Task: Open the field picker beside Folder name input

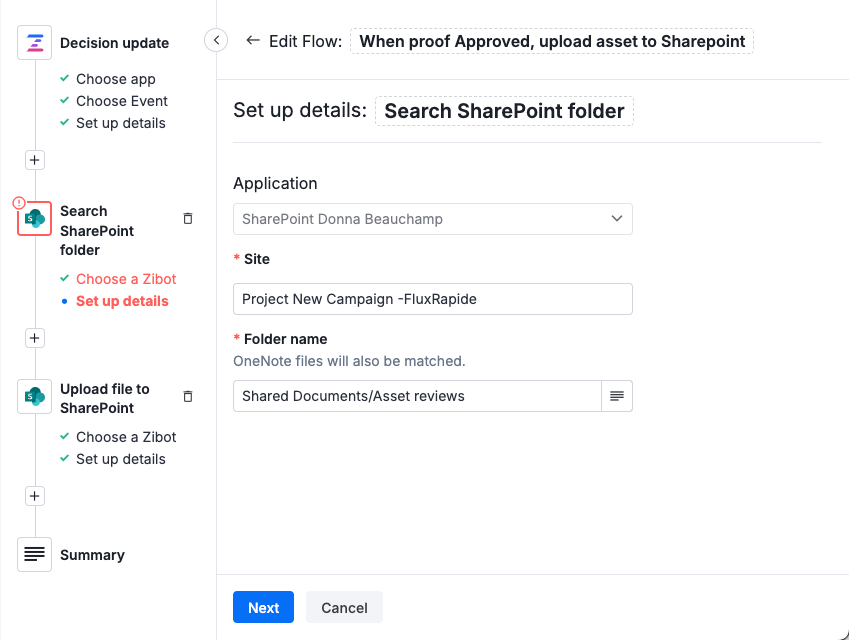Action: [x=618, y=396]
